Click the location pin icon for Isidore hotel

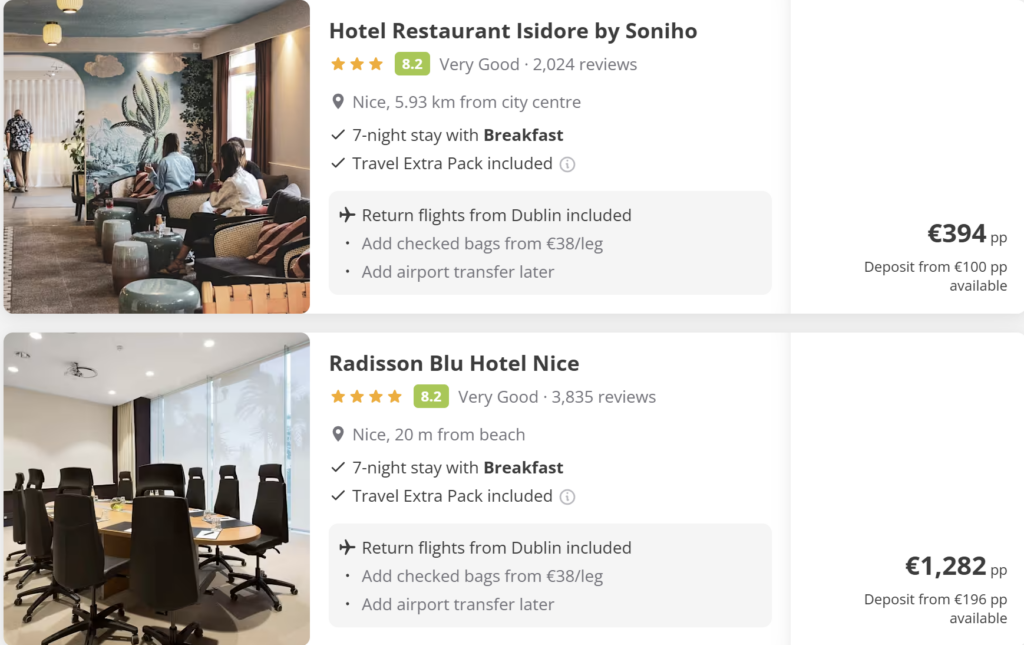[338, 101]
